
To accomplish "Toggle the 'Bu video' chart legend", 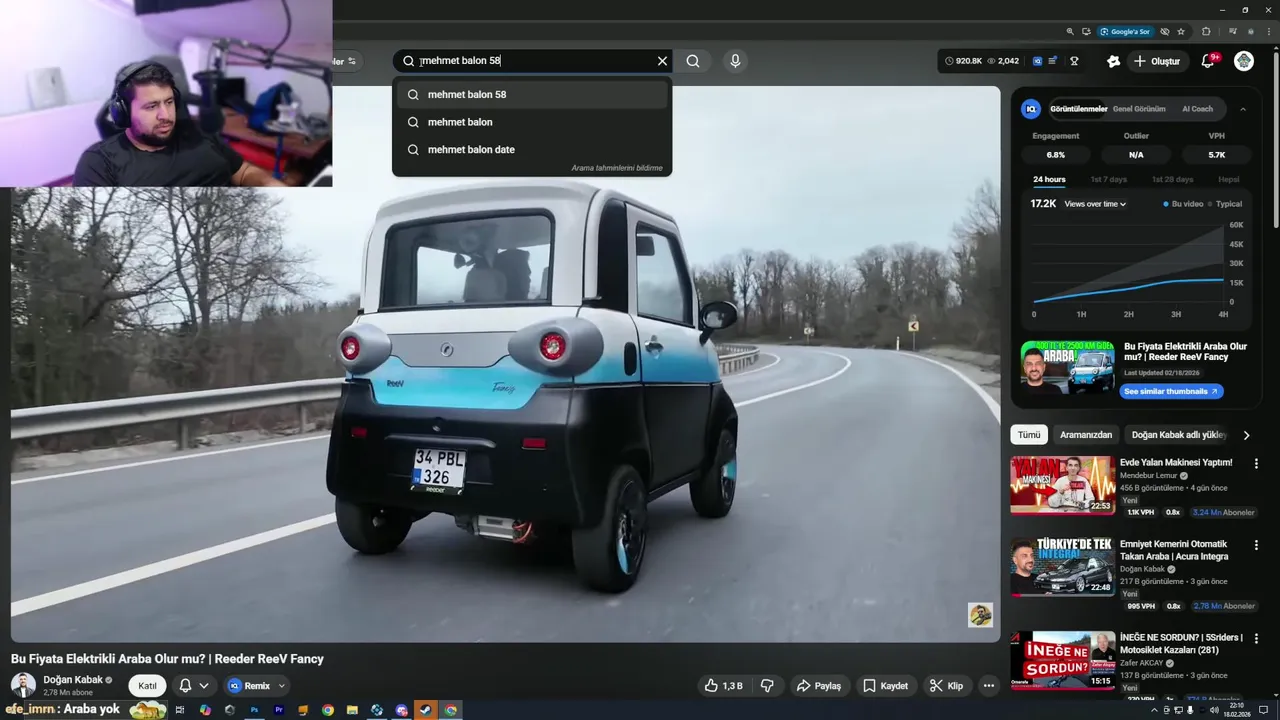I will (x=1183, y=204).
